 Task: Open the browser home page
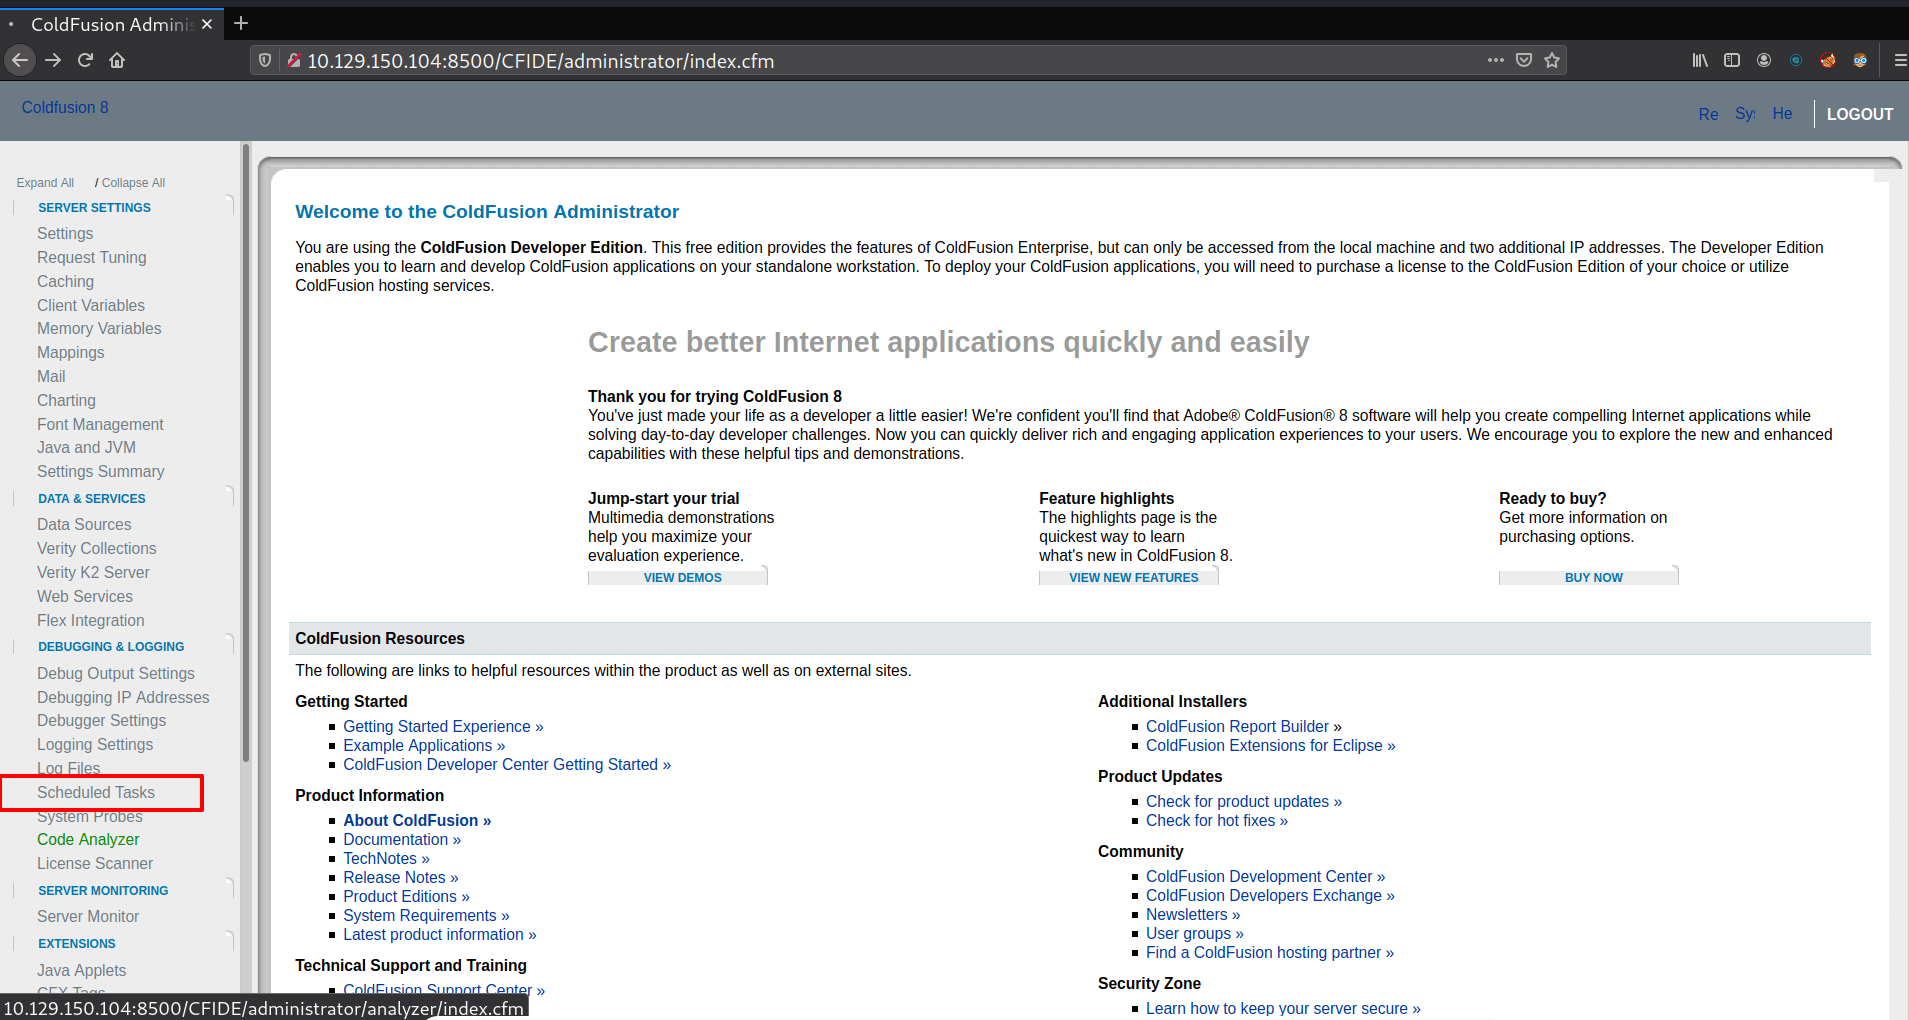pyautogui.click(x=117, y=60)
